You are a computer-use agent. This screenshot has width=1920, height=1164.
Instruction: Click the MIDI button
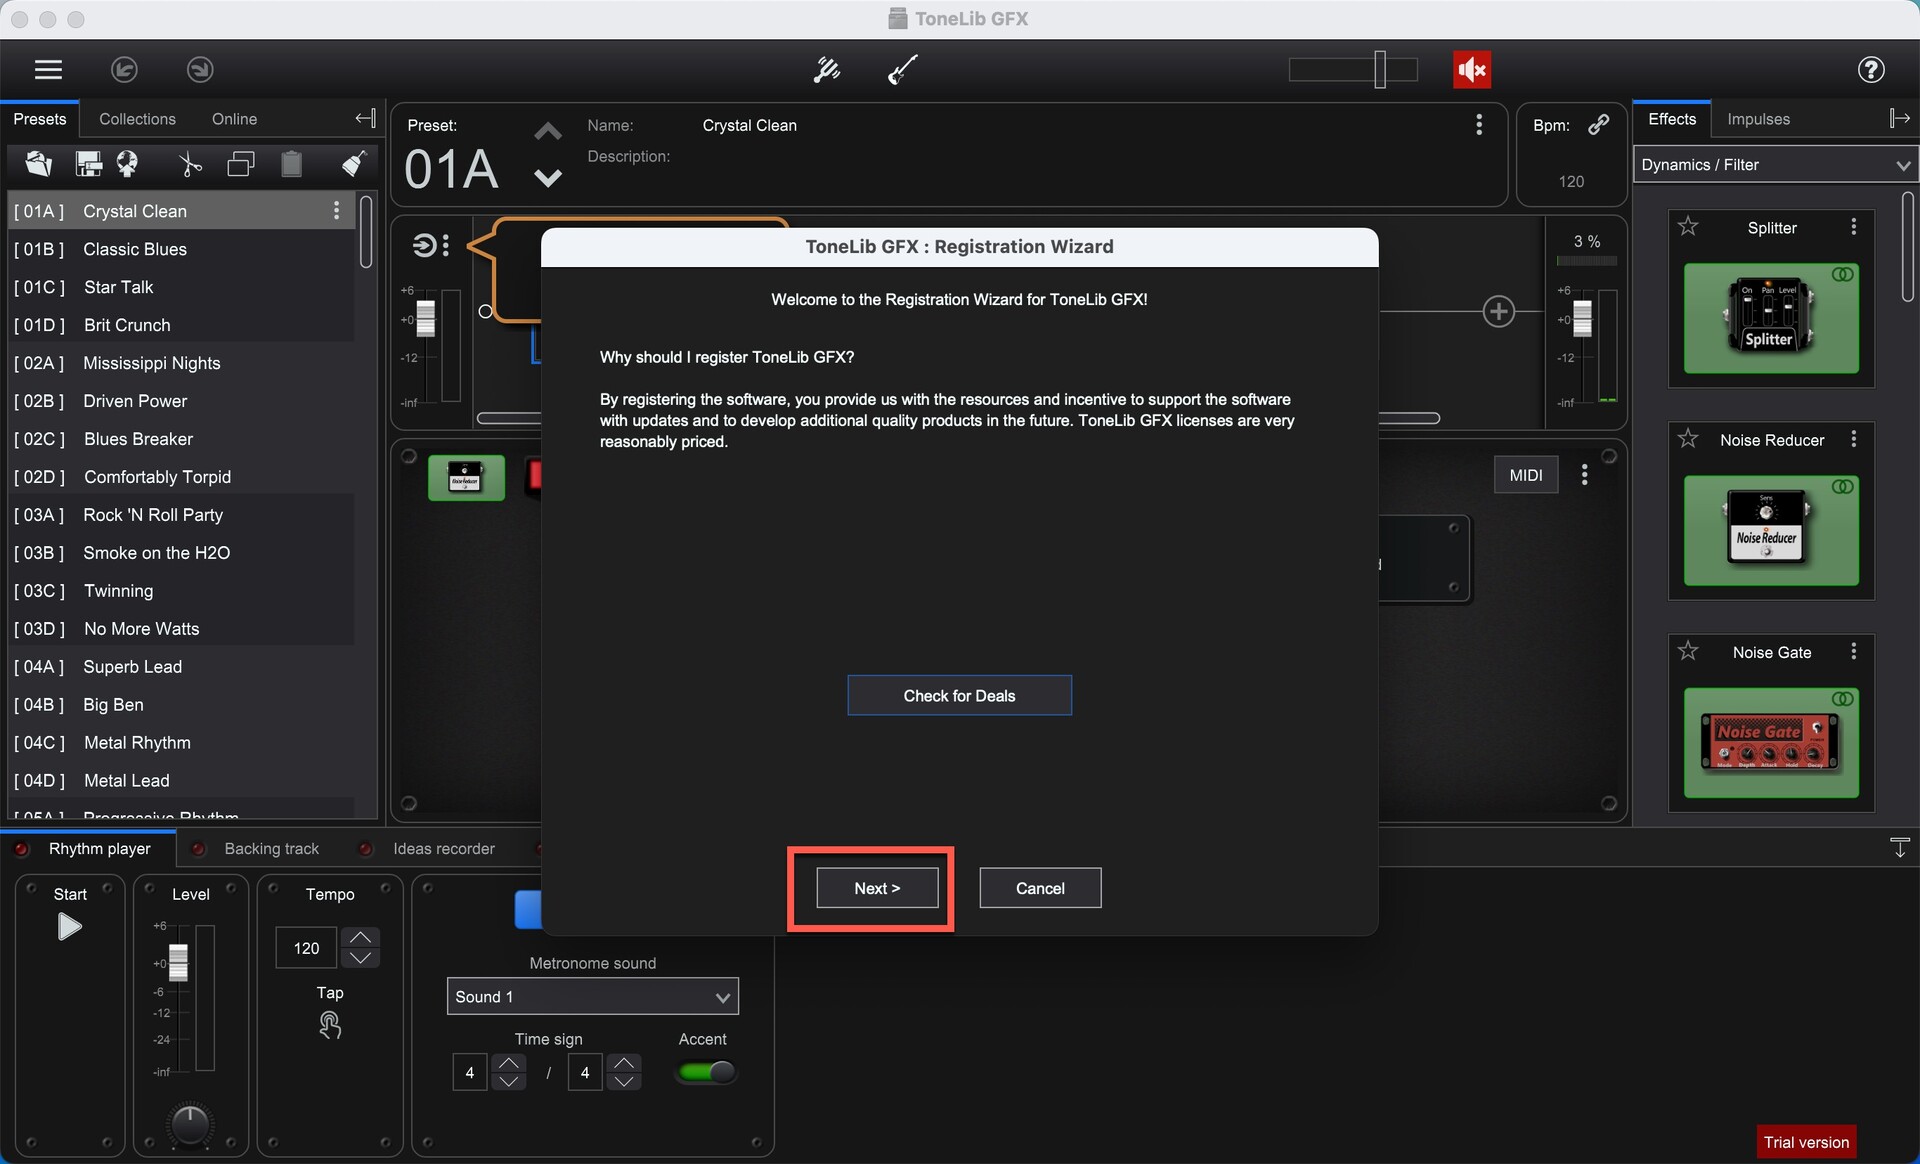(x=1526, y=475)
